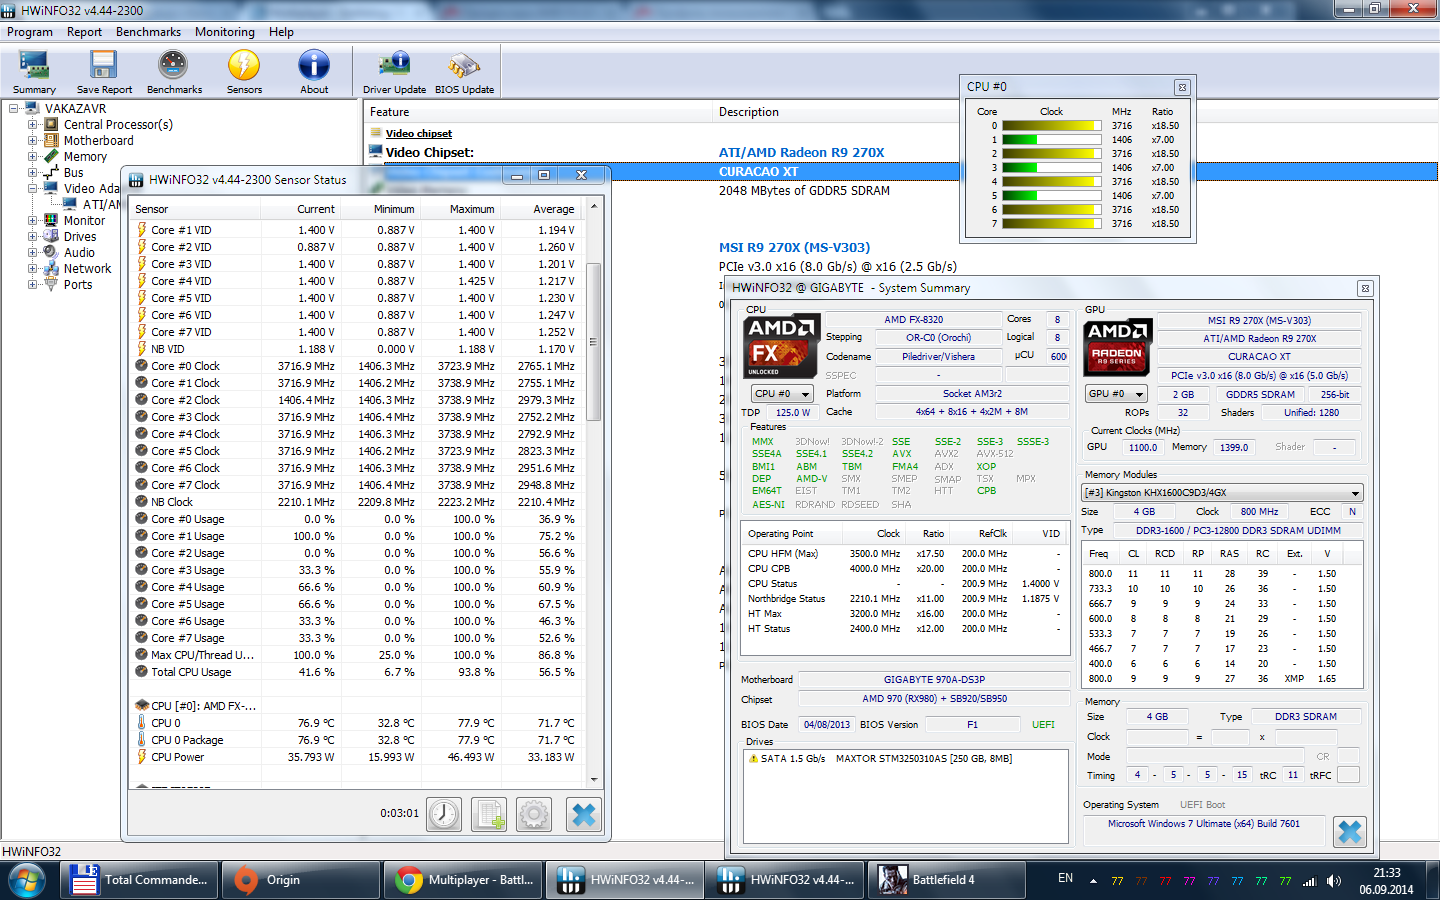Switch to Total Commander on the taskbar
Screen dimensions: 1440x900
139,880
